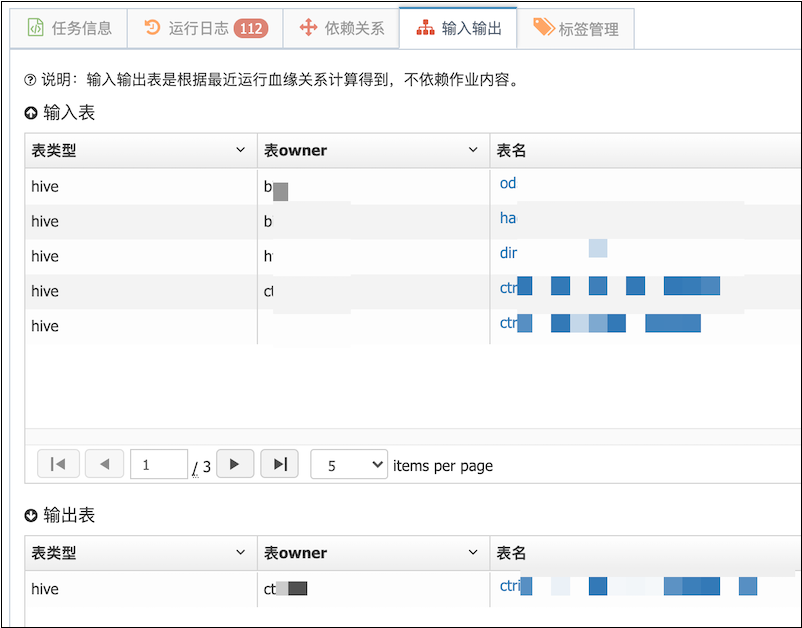The height and width of the screenshot is (628, 802).
Task: Go to first page of input table
Action: 58,464
